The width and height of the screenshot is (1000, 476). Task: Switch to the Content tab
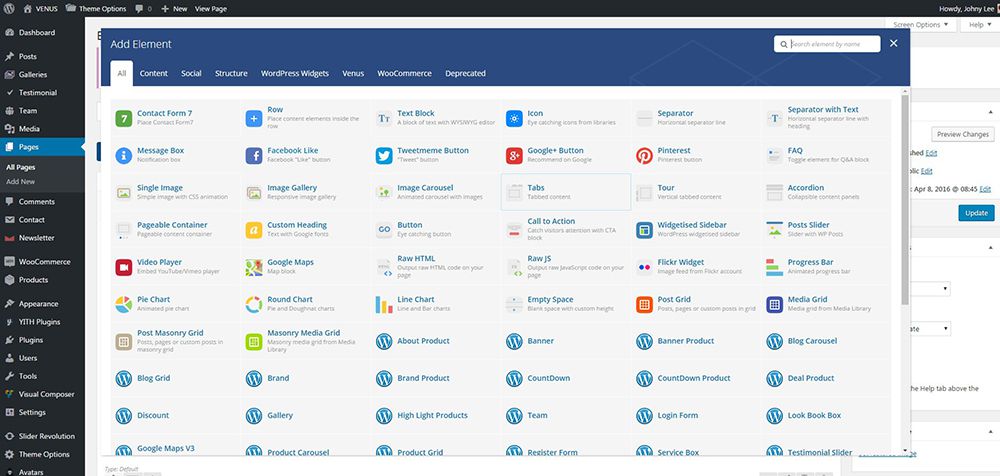[x=154, y=73]
